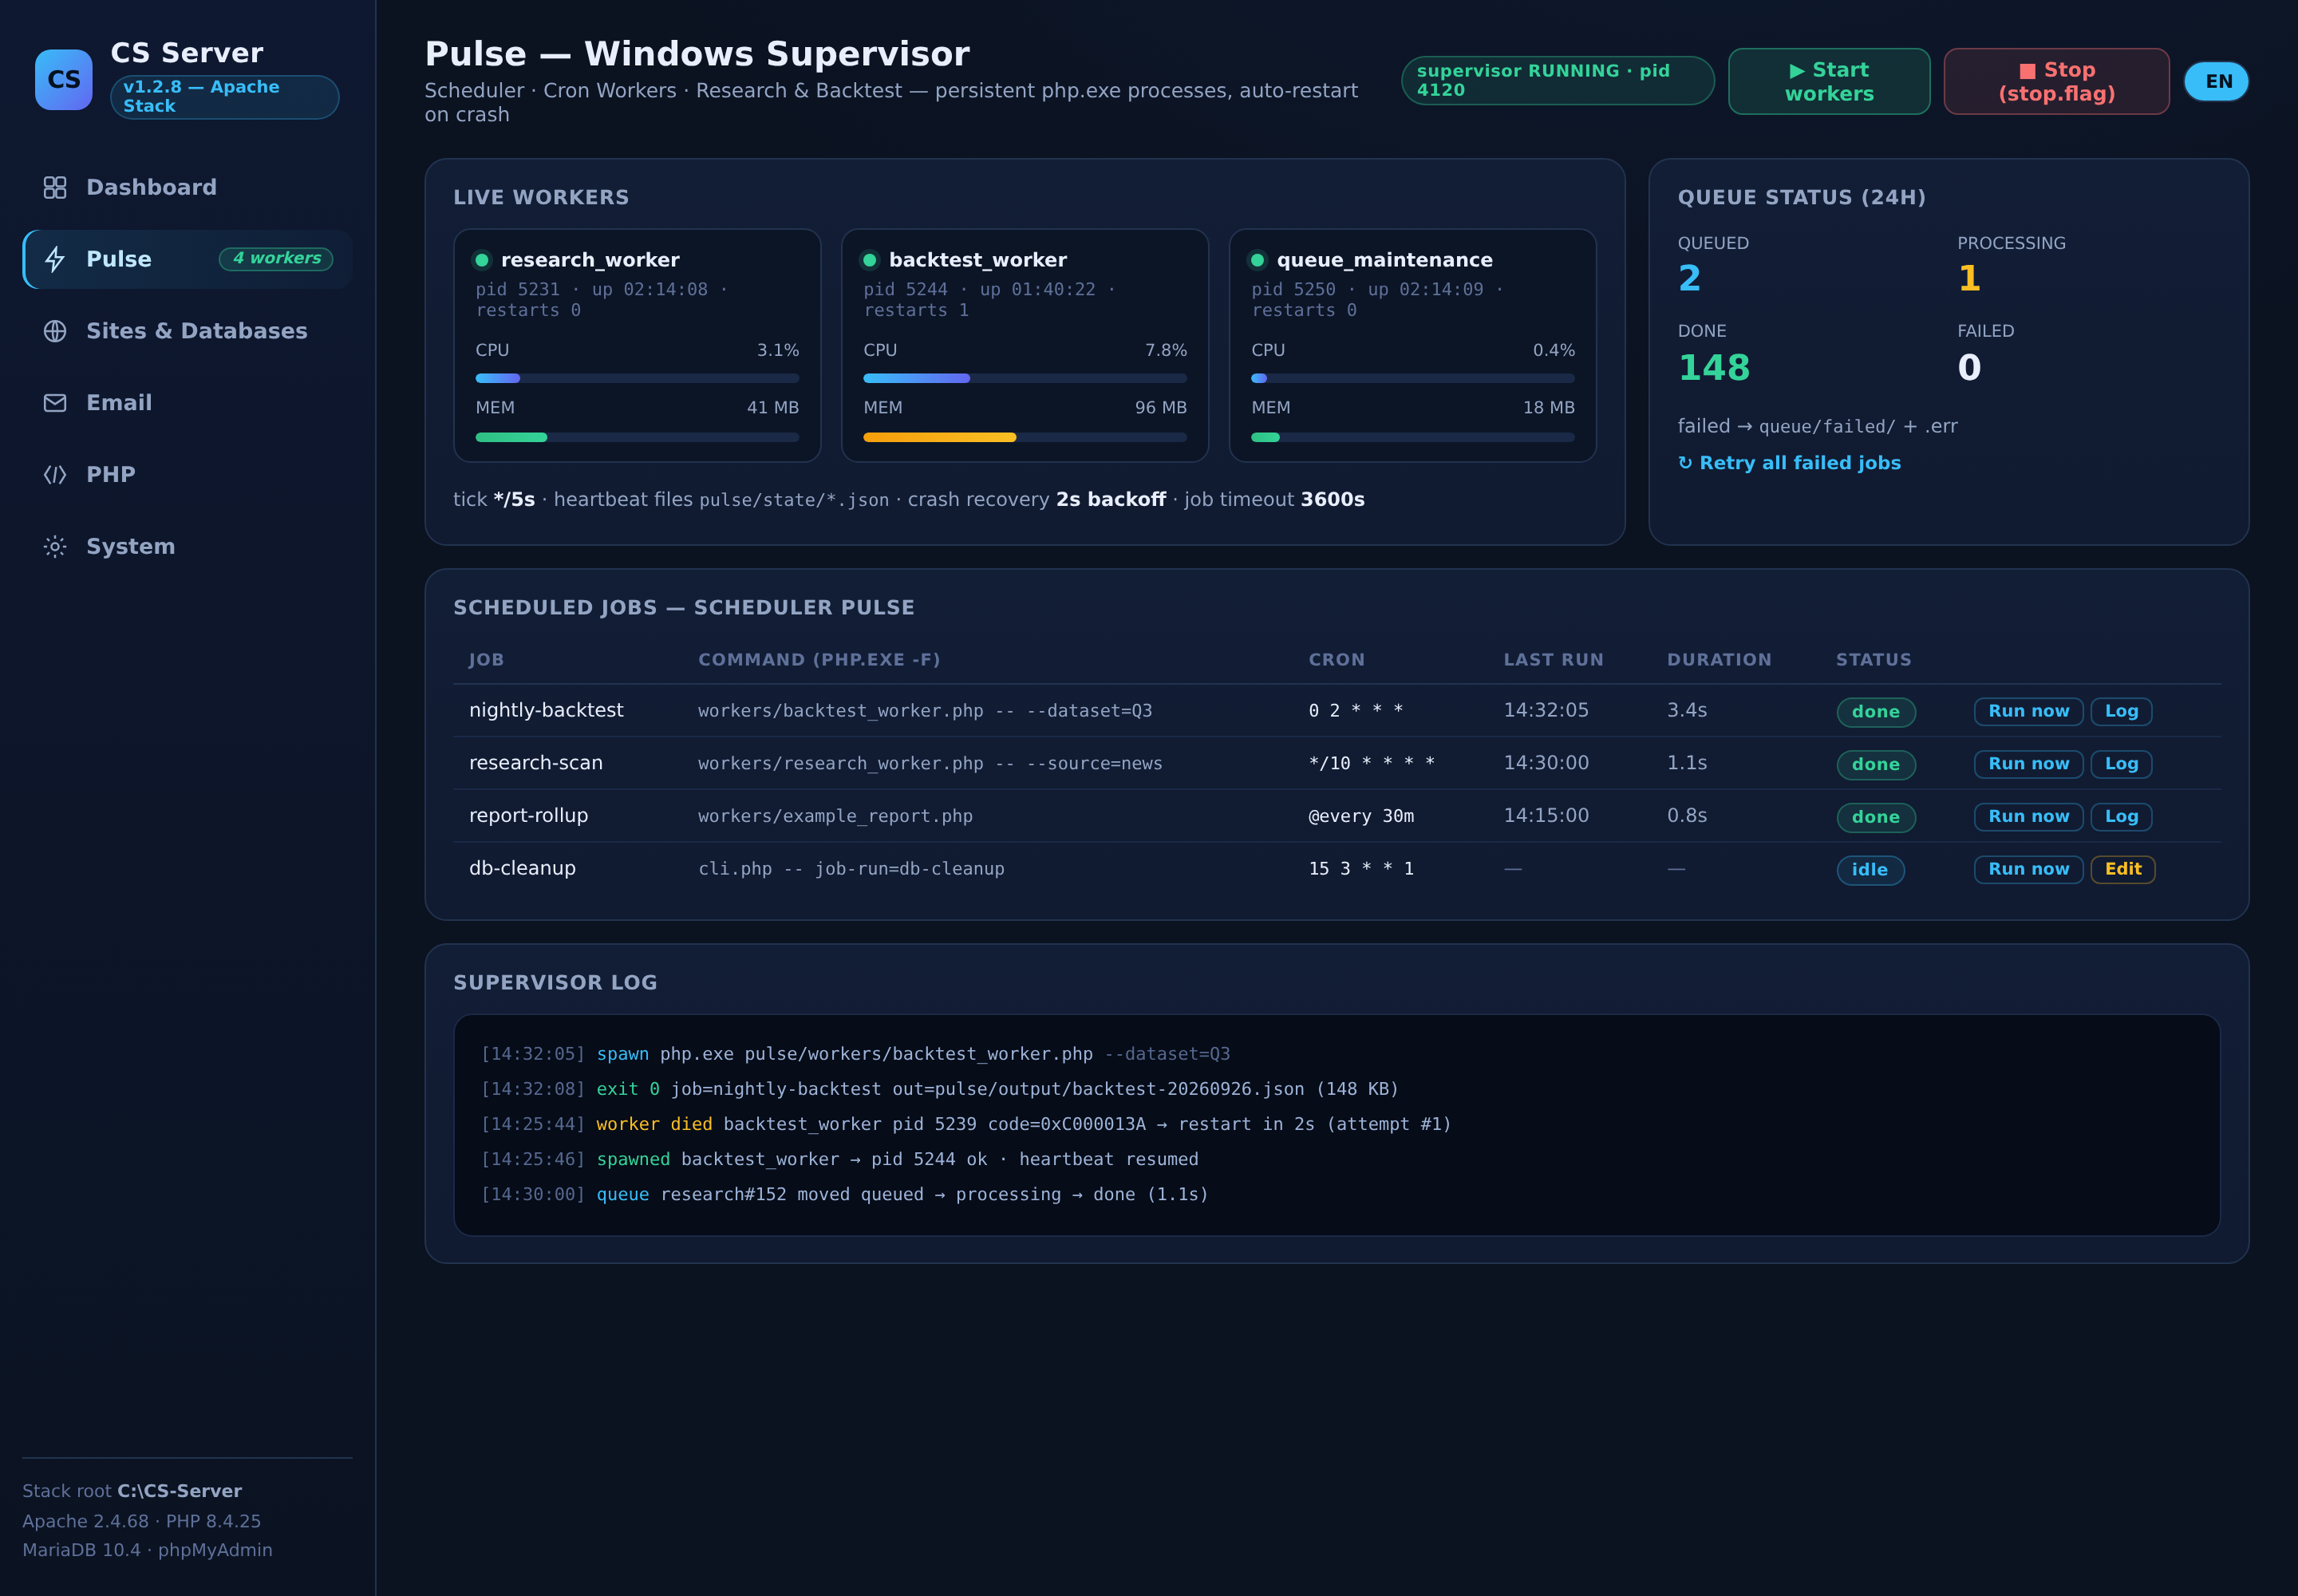Screen dimensions: 2298x1596
Task: Click queue_maintenance green status dot
Action: coord(1258,260)
